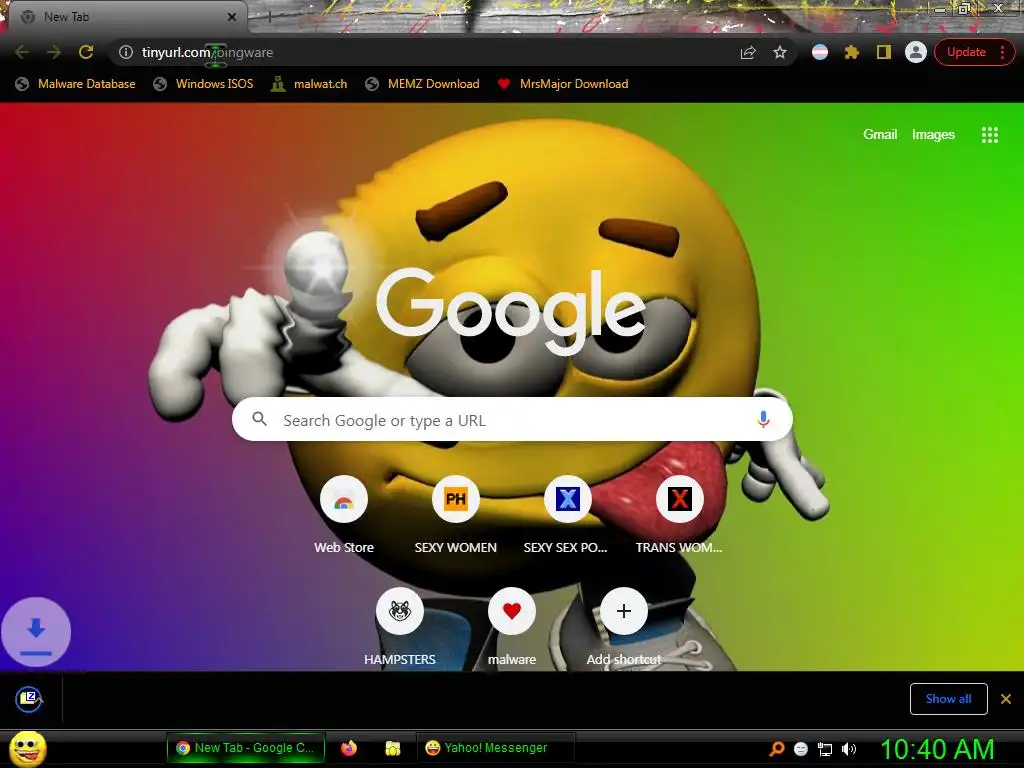1024x768 pixels.
Task: Open the Windows ISOS bookmark
Action: tap(203, 84)
